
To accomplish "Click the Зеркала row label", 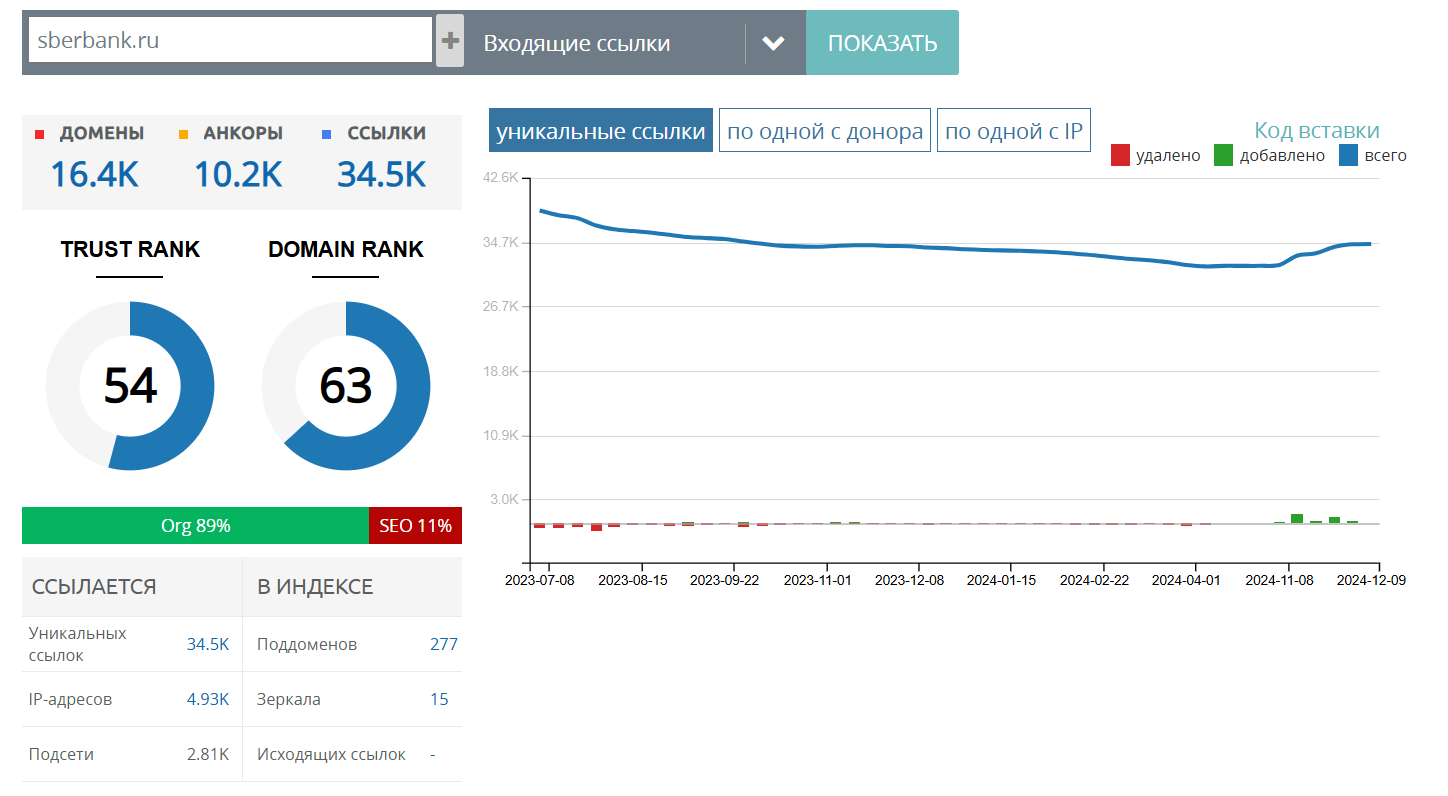I will coord(289,699).
